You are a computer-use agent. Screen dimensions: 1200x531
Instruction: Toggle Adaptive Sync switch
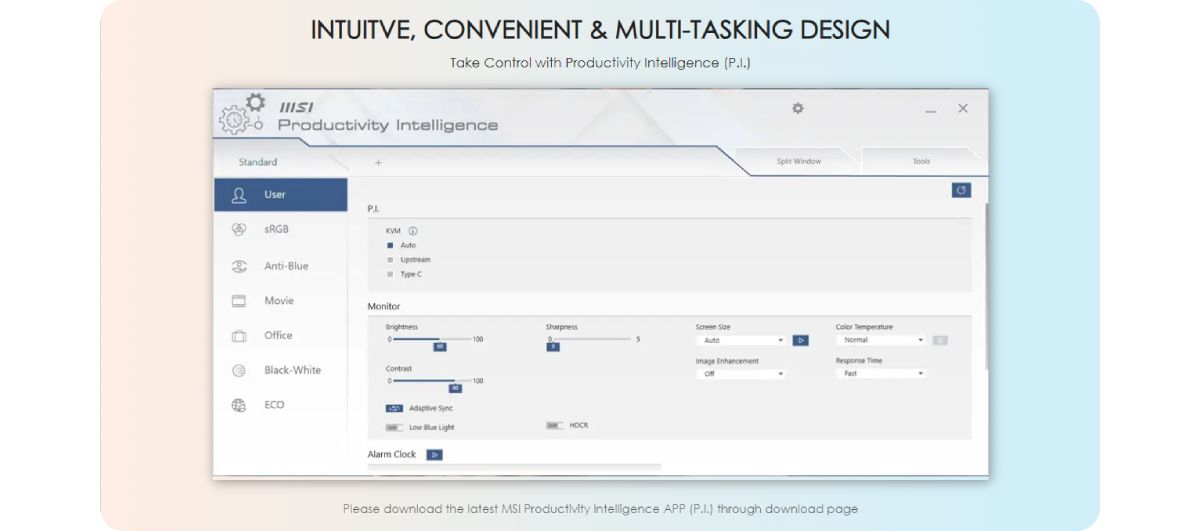394,408
